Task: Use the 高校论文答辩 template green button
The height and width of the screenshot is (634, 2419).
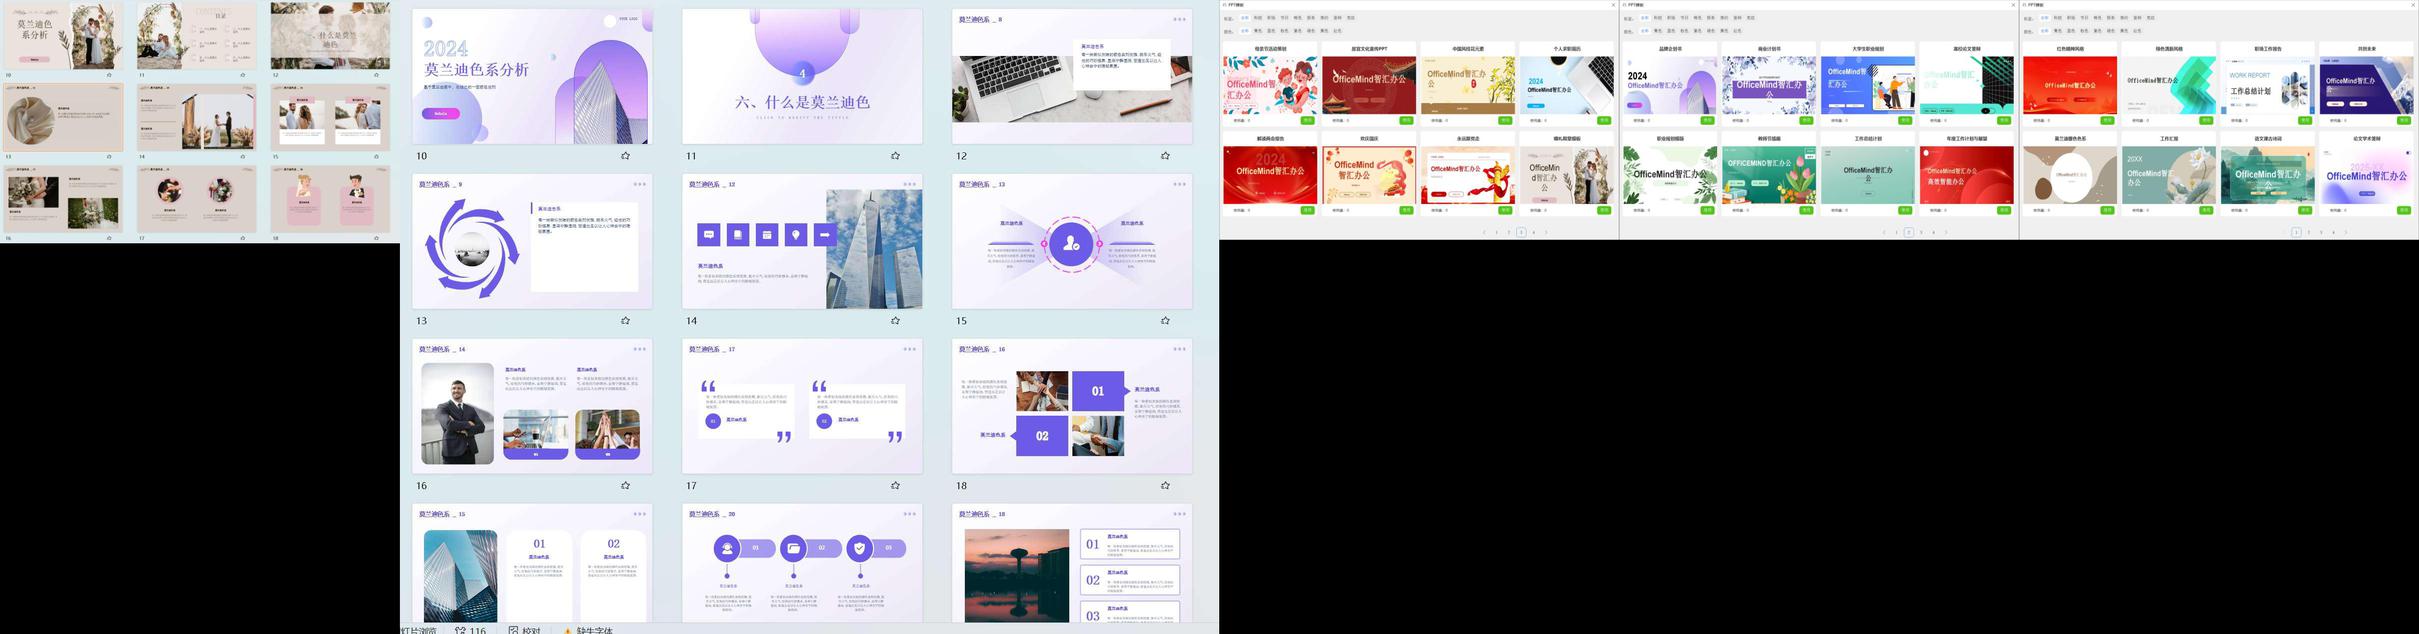Action: point(2004,120)
